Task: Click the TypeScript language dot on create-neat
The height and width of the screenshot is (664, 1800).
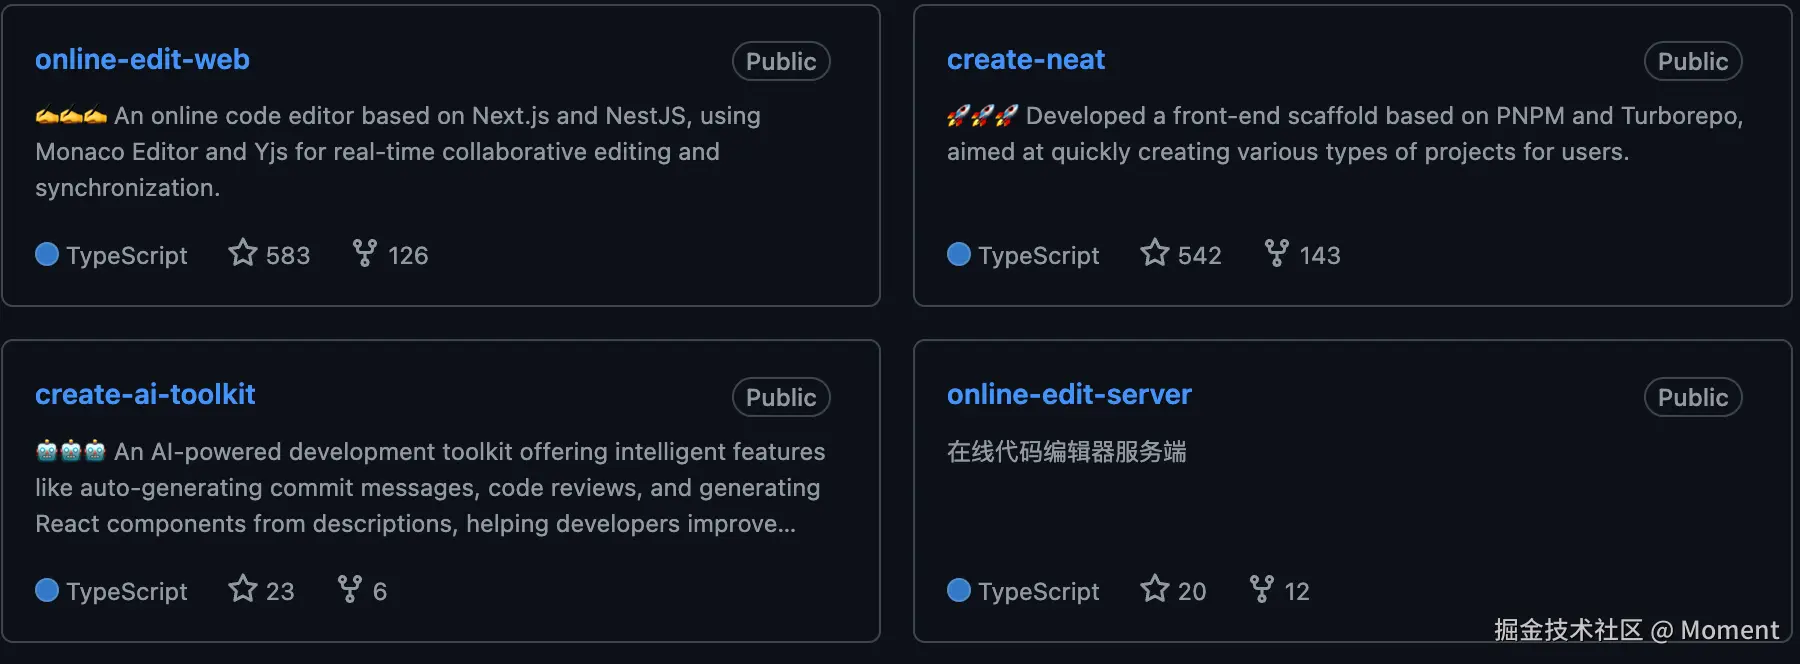Action: (x=959, y=255)
